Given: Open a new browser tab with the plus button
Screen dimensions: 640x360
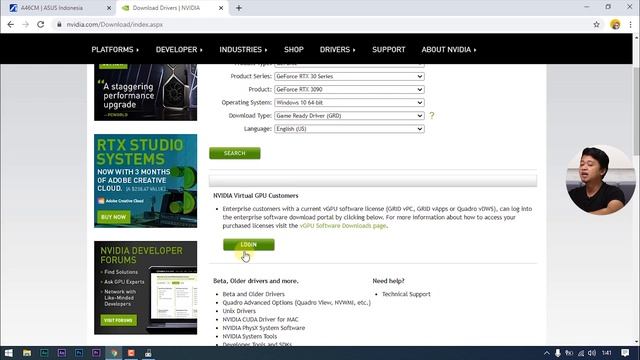Looking at the screenshot, I should coord(239,8).
